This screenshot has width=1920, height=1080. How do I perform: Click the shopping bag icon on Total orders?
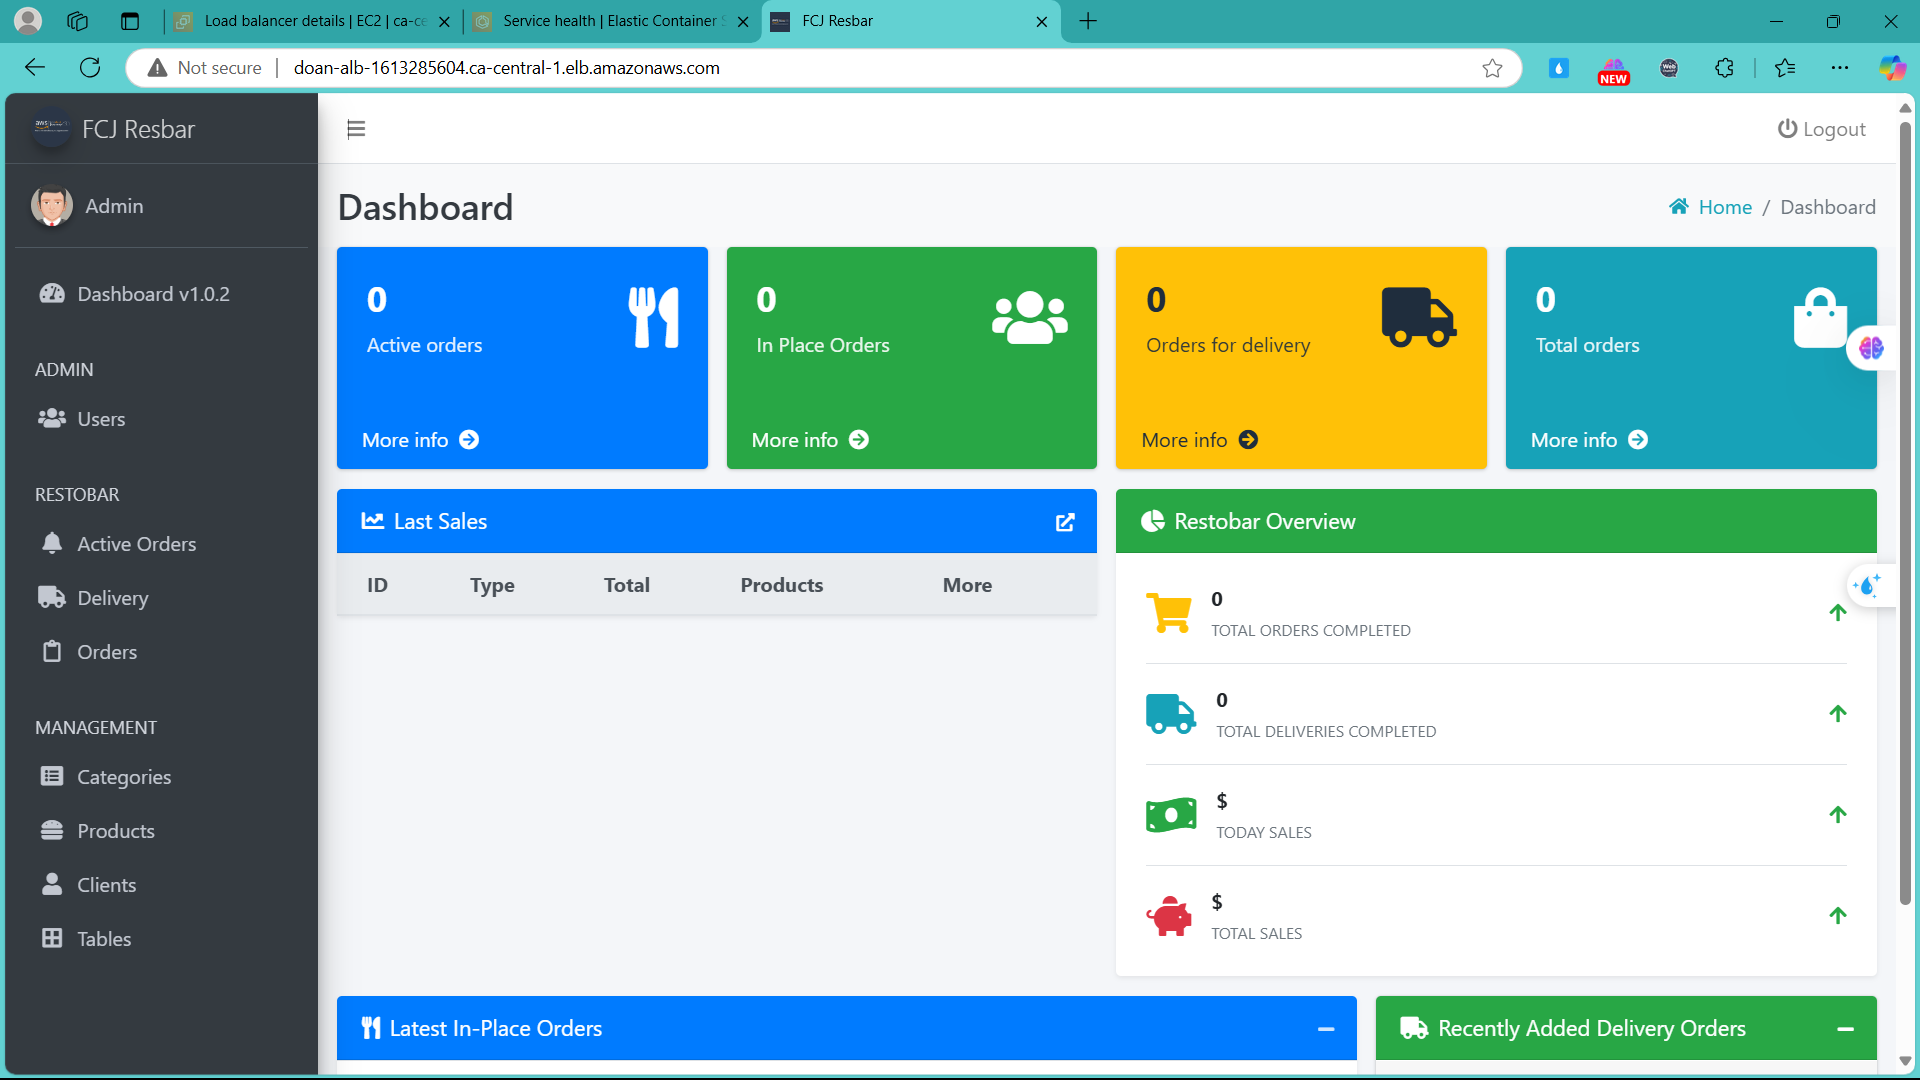[x=1821, y=317]
